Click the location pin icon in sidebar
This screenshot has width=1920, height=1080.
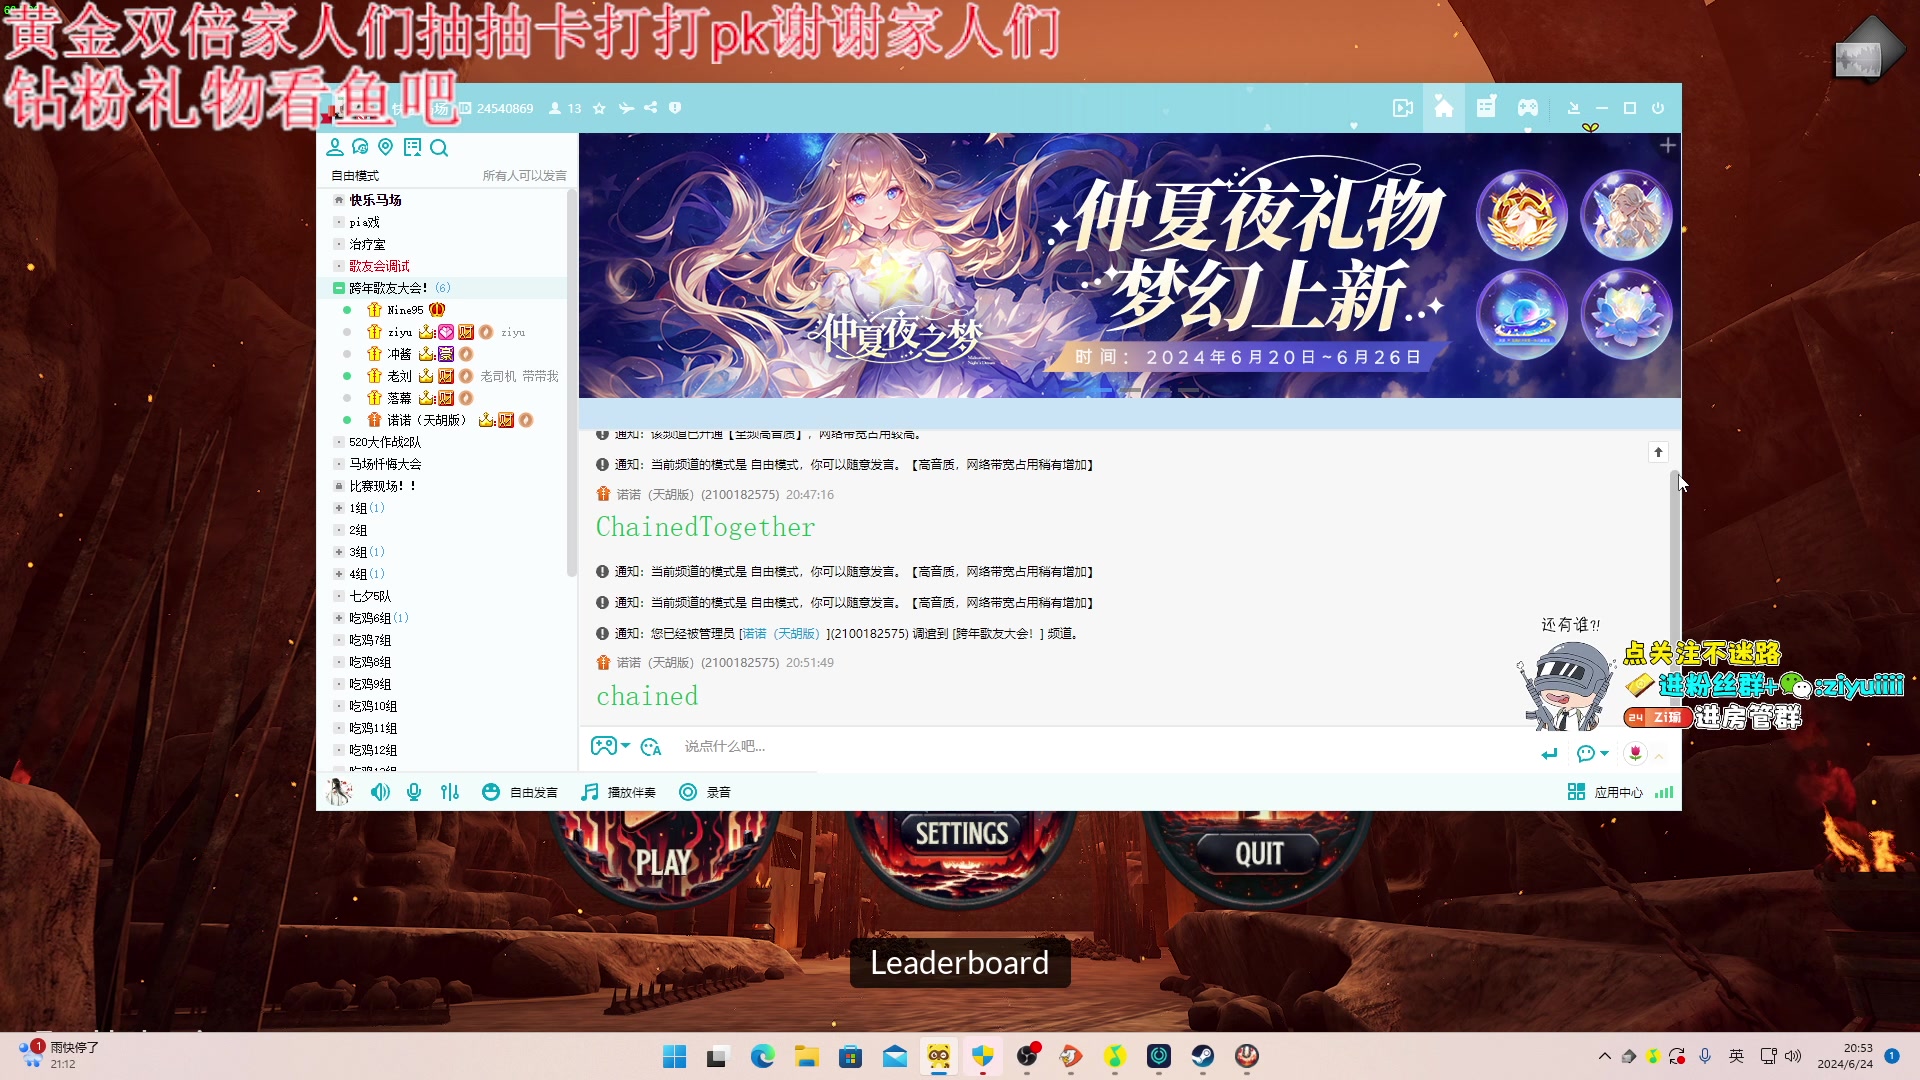point(386,148)
